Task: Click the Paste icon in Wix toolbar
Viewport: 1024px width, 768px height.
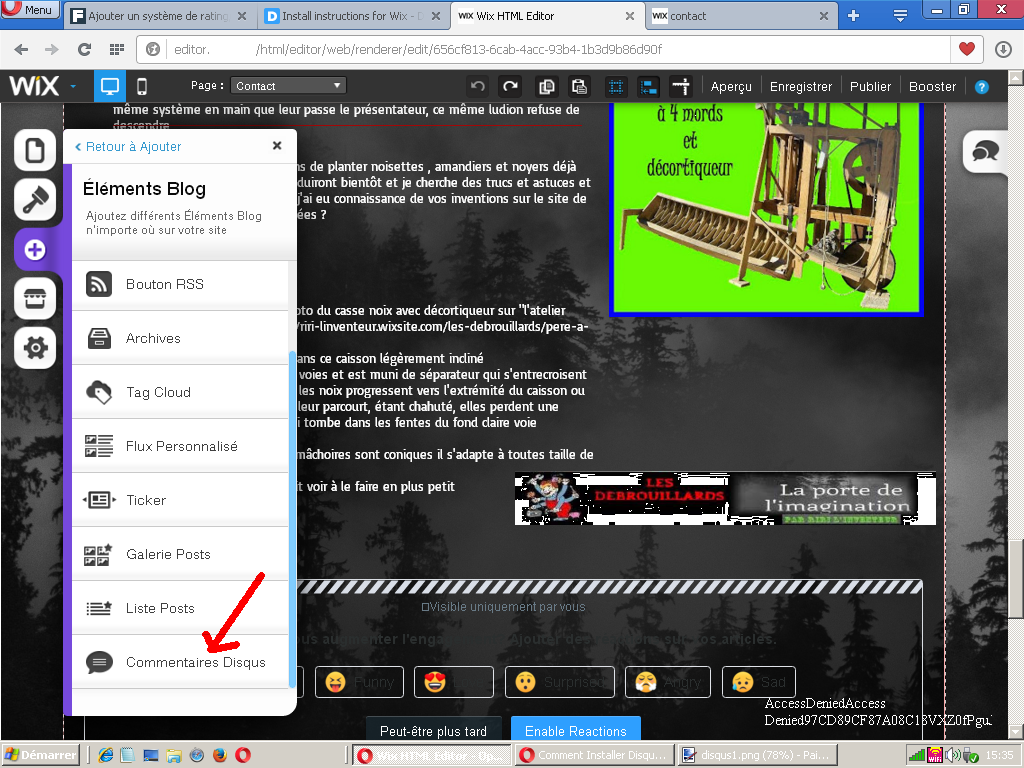Action: click(x=579, y=86)
